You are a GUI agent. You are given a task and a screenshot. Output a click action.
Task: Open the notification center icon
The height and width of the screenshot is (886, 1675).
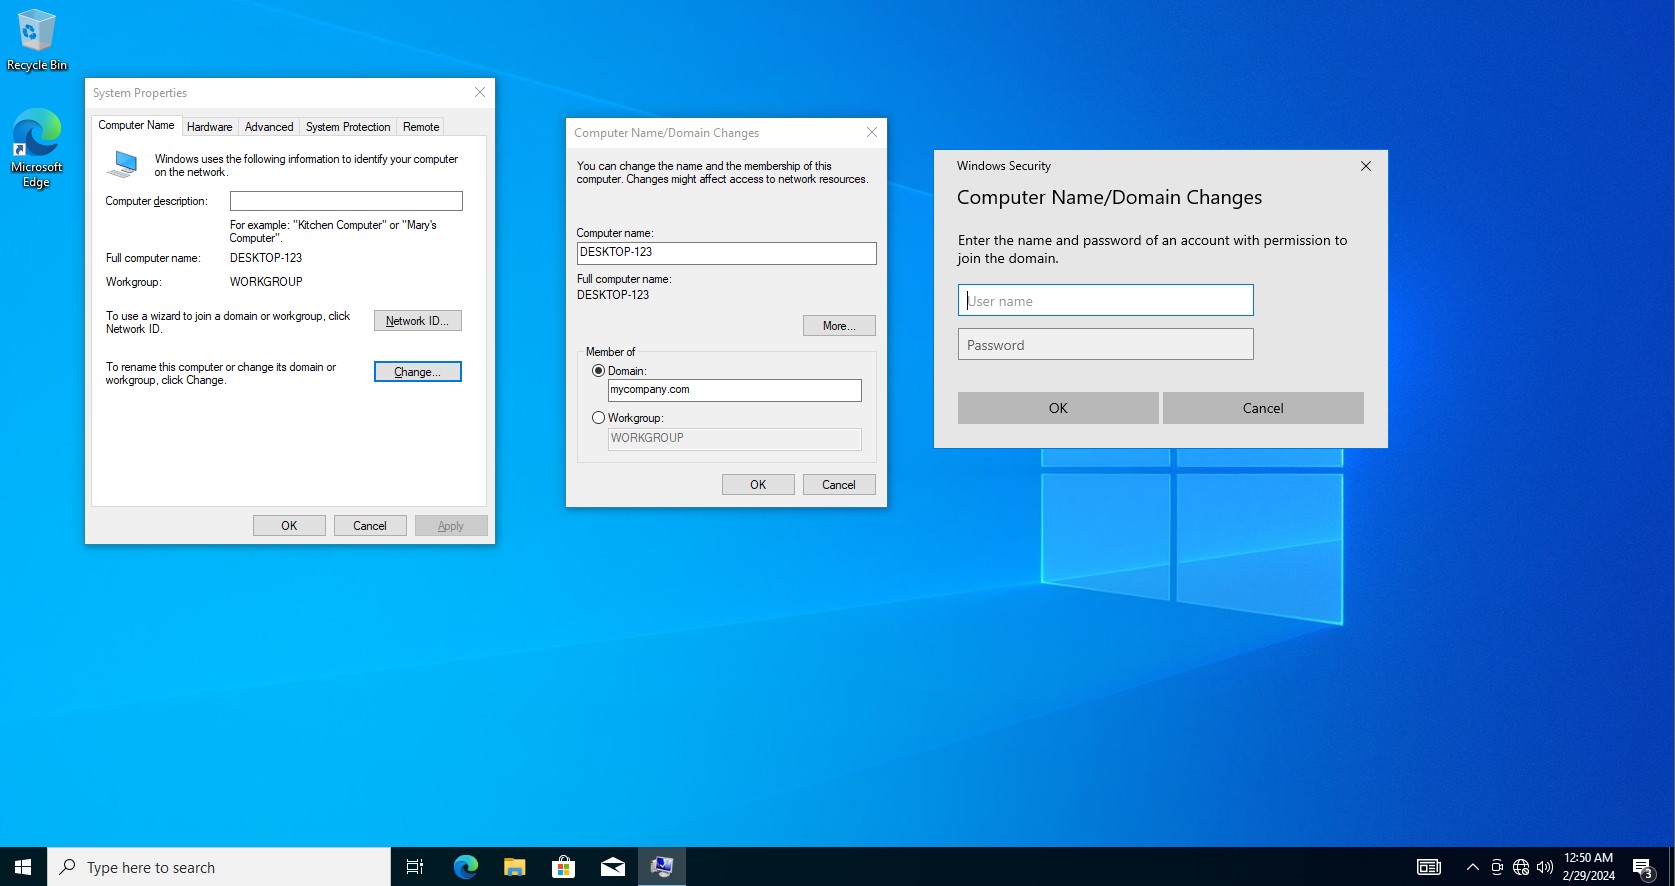[x=1642, y=867]
